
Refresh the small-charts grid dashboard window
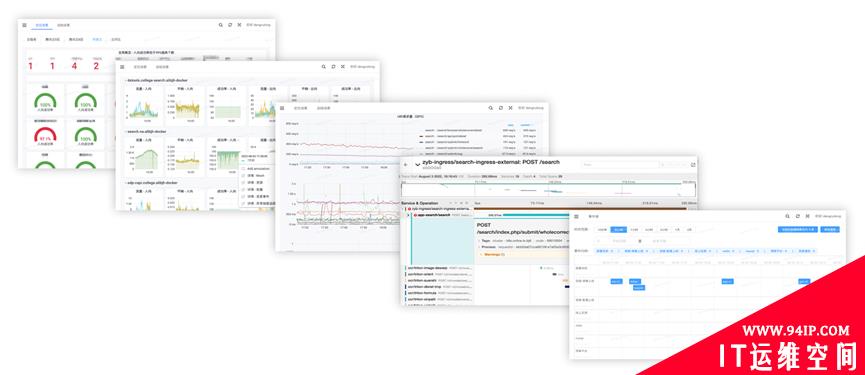coord(333,66)
